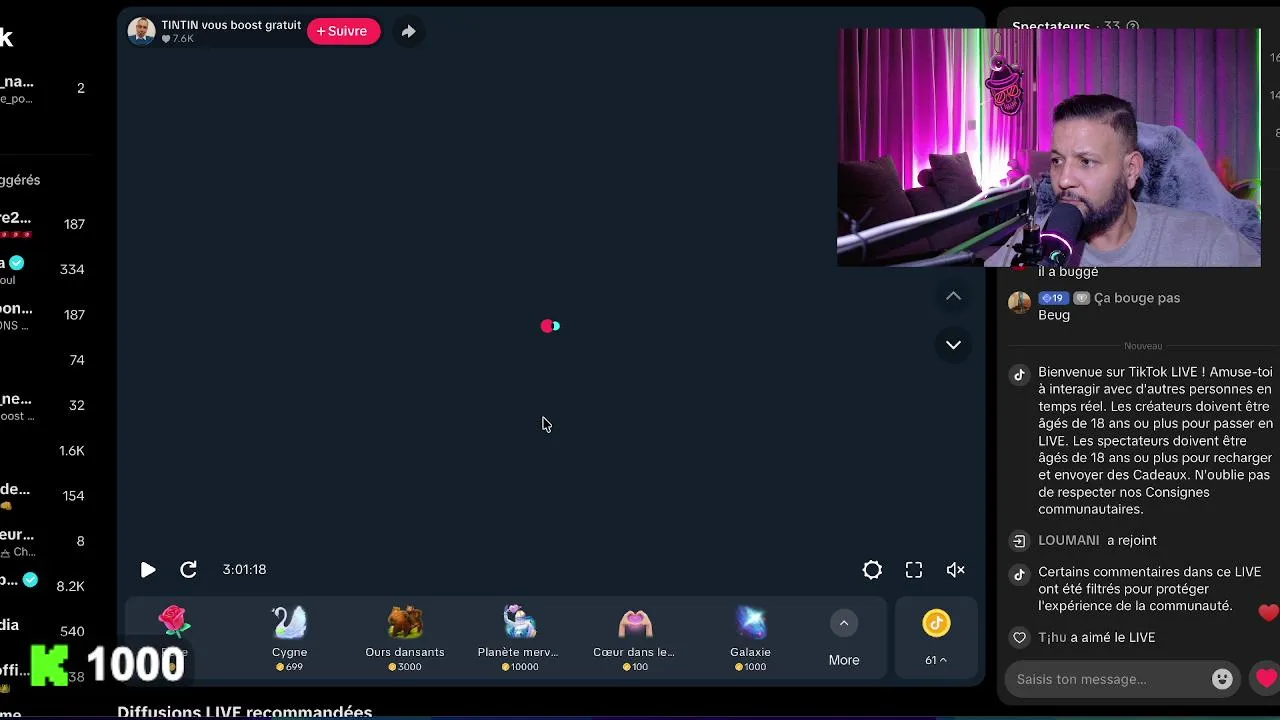Type in the Saisis ton message field
1280x720 pixels.
pyautogui.click(x=1108, y=679)
